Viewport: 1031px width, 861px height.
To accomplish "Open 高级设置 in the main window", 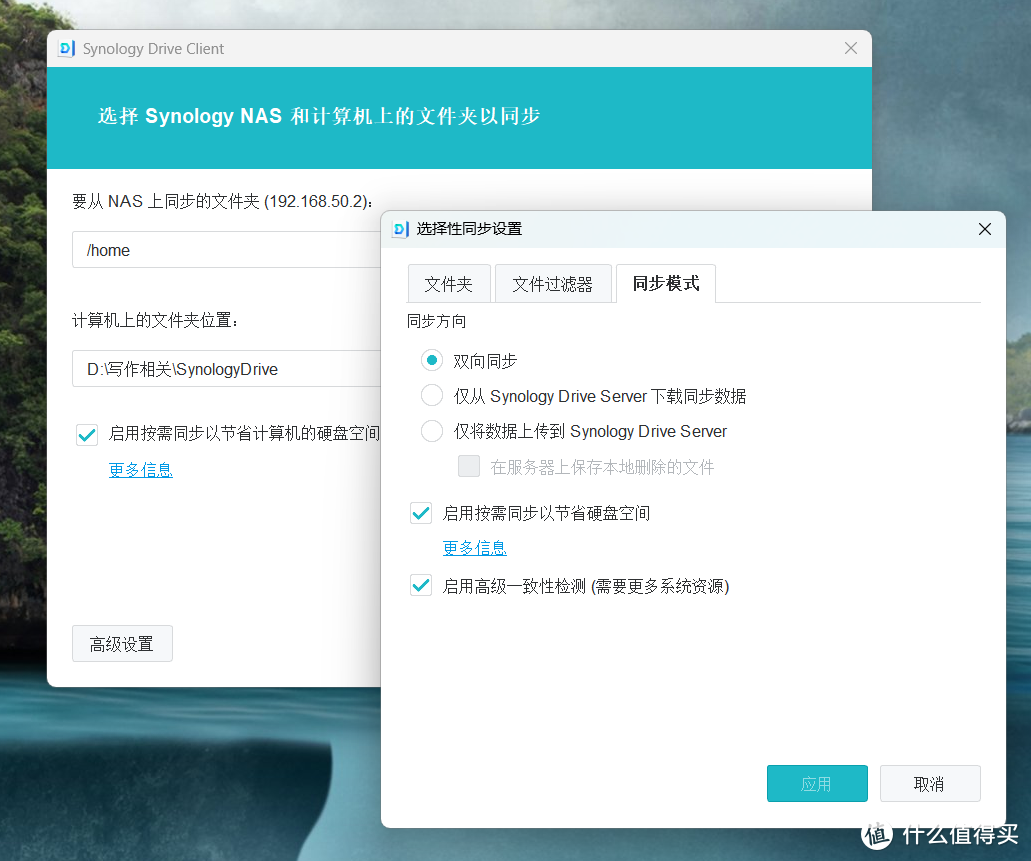I will [122, 643].
